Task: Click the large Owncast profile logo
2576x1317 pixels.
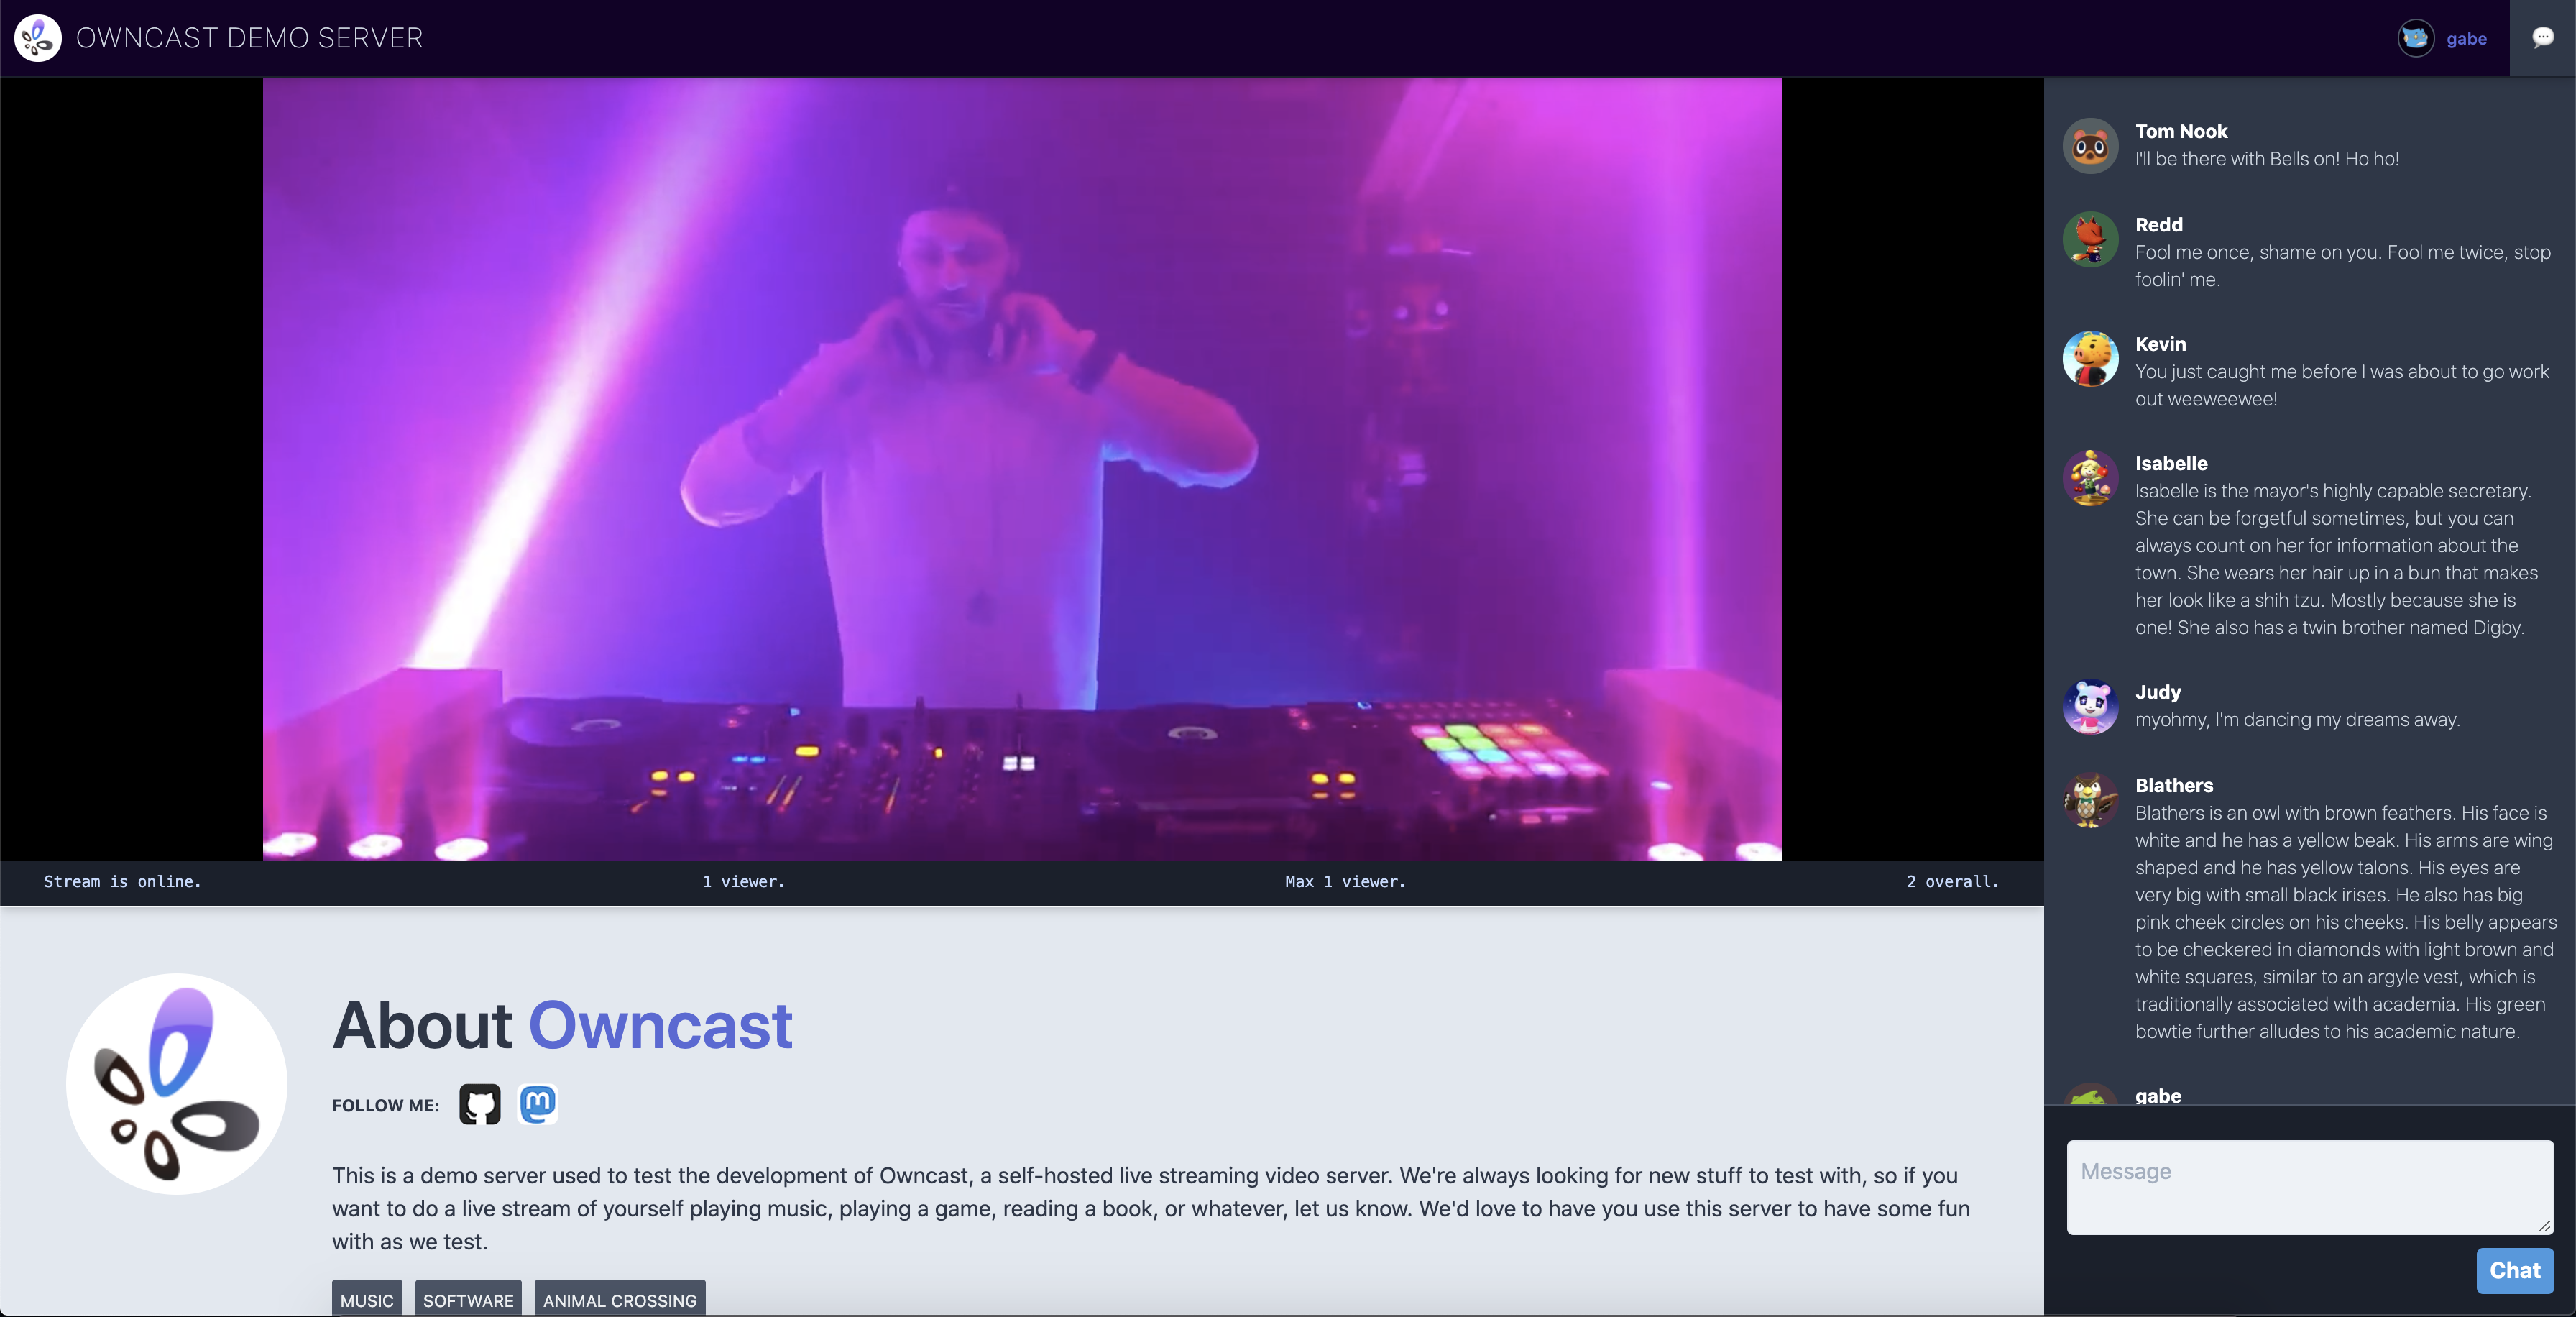Action: 177,1083
